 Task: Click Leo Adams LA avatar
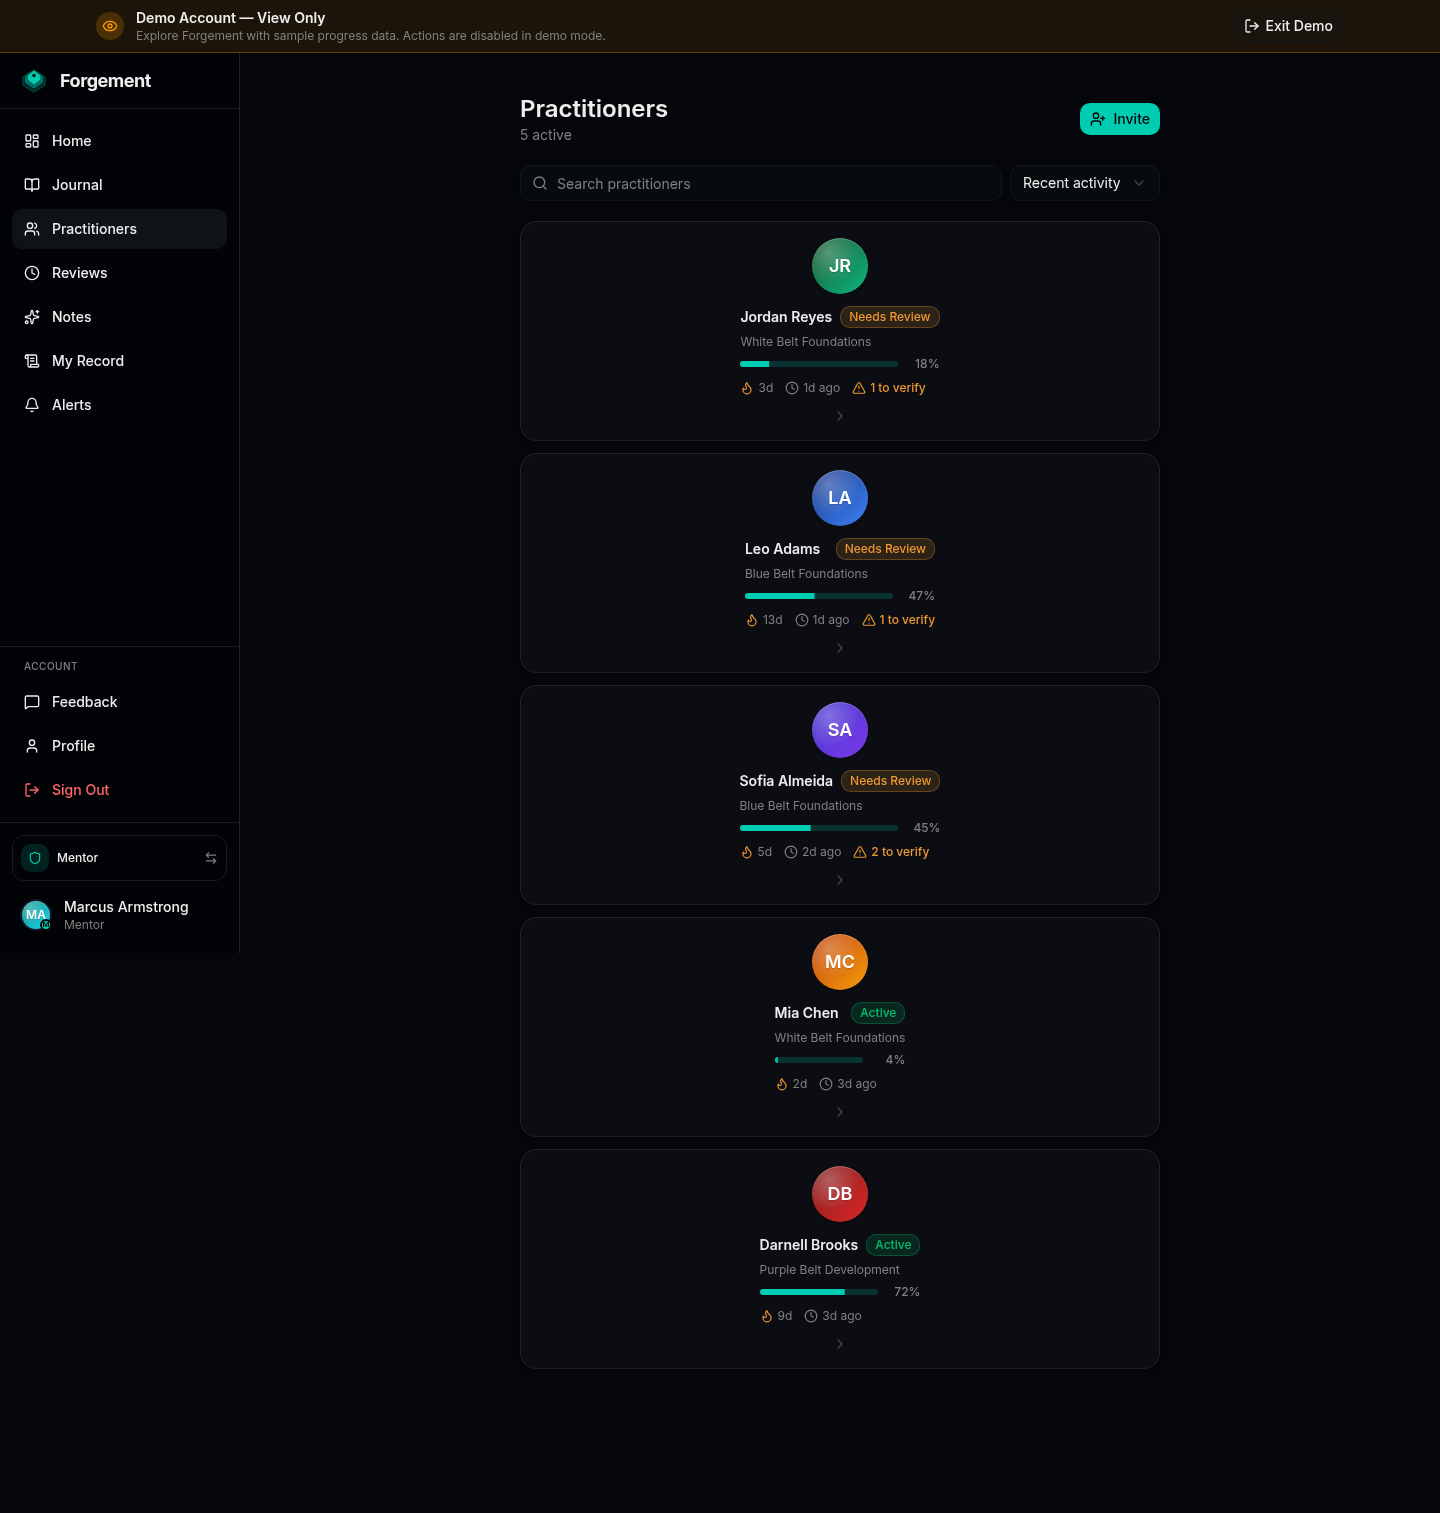[840, 498]
